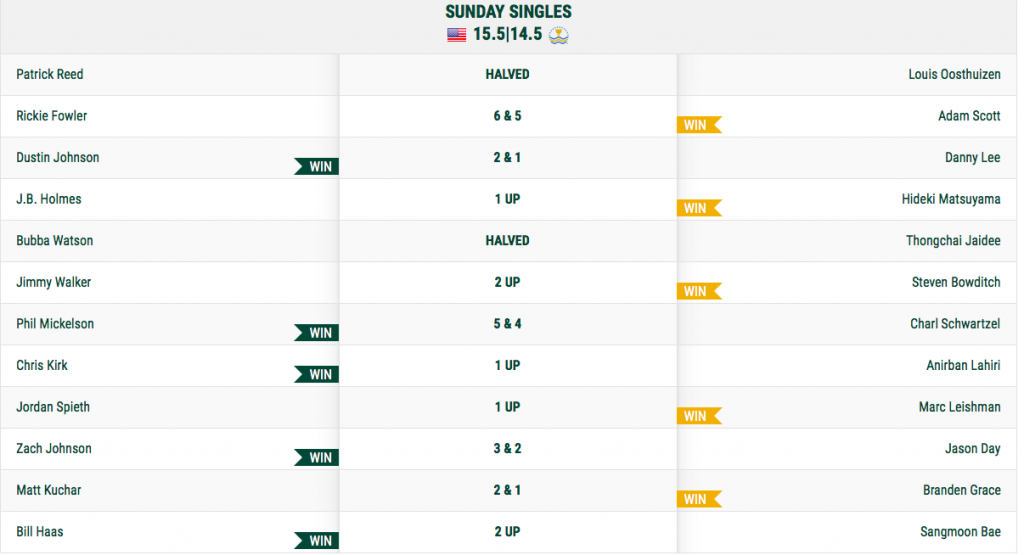Click the USA flag icon in header
Image resolution: width=1024 pixels, height=555 pixels.
point(456,35)
